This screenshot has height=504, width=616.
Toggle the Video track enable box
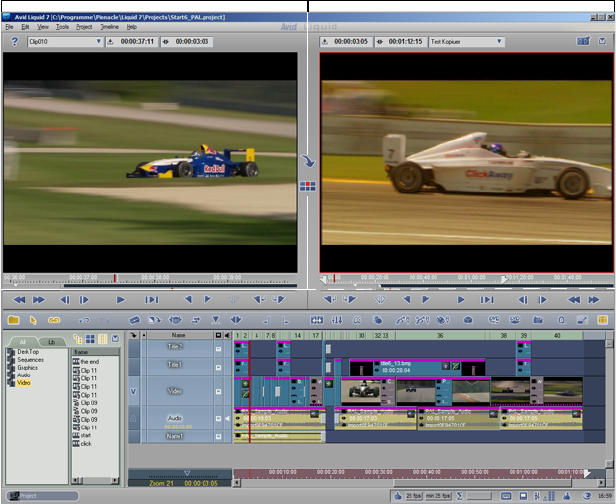pos(219,391)
